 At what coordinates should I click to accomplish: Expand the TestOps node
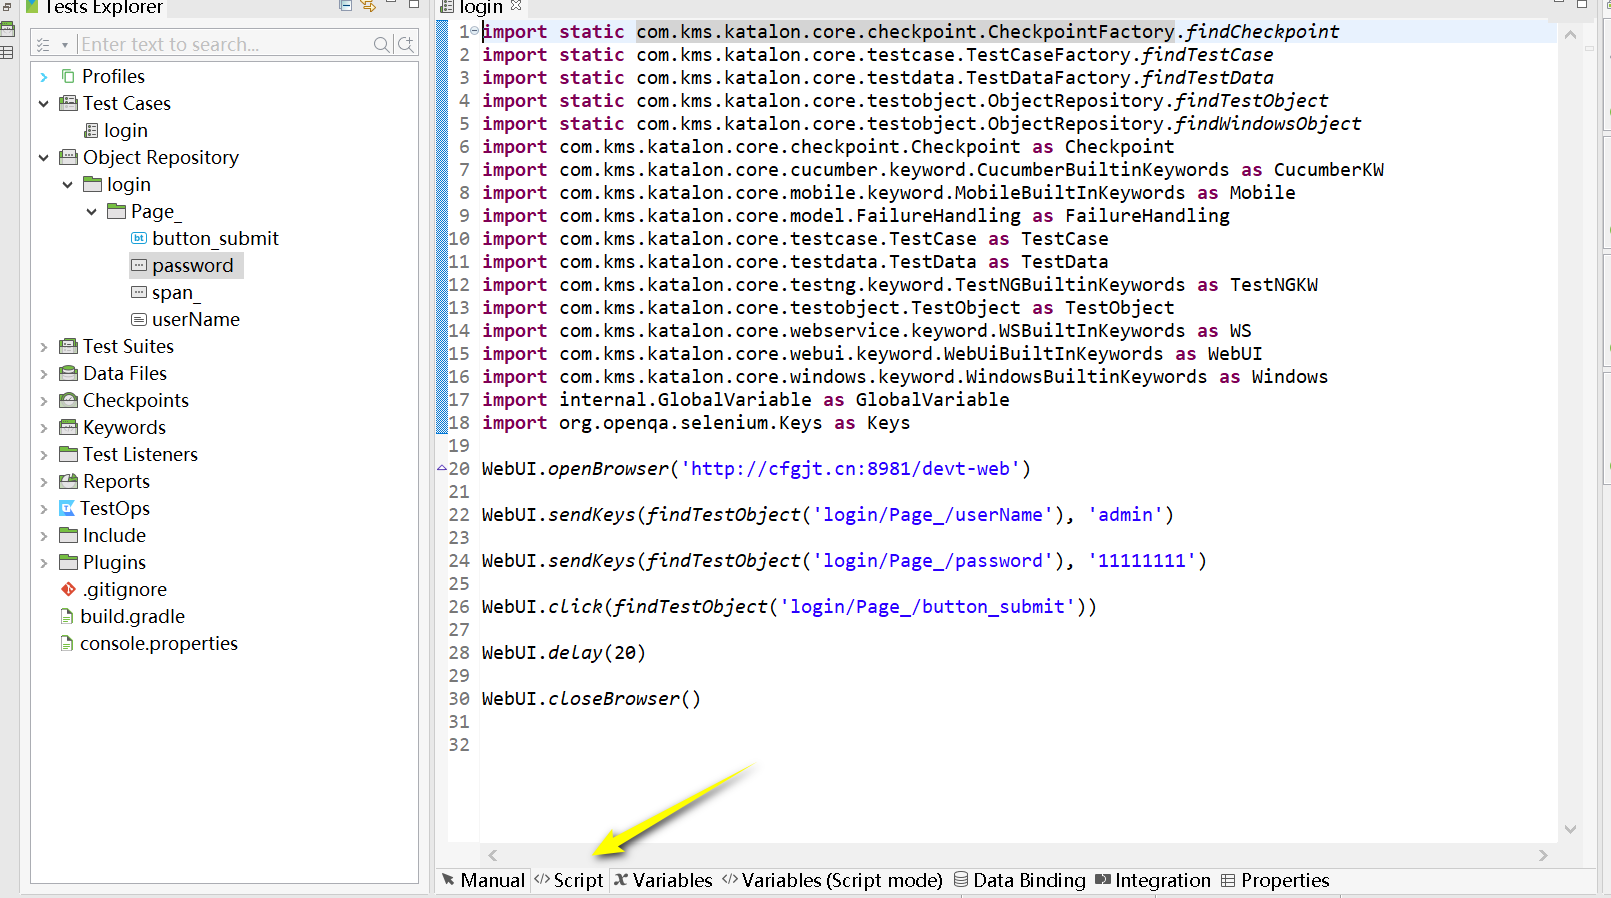pos(43,508)
